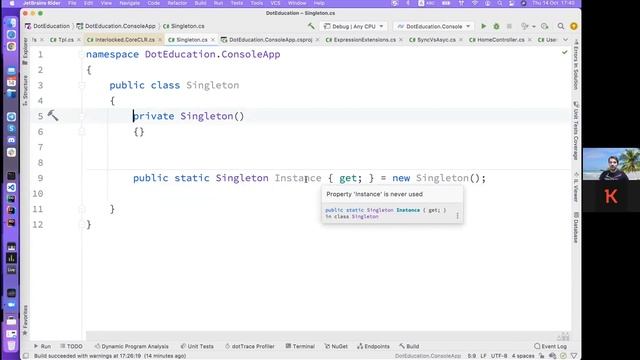Screen dimensions: 640x360
Task: Open macOS Spotlight search in menu bar
Action: pos(500,3)
